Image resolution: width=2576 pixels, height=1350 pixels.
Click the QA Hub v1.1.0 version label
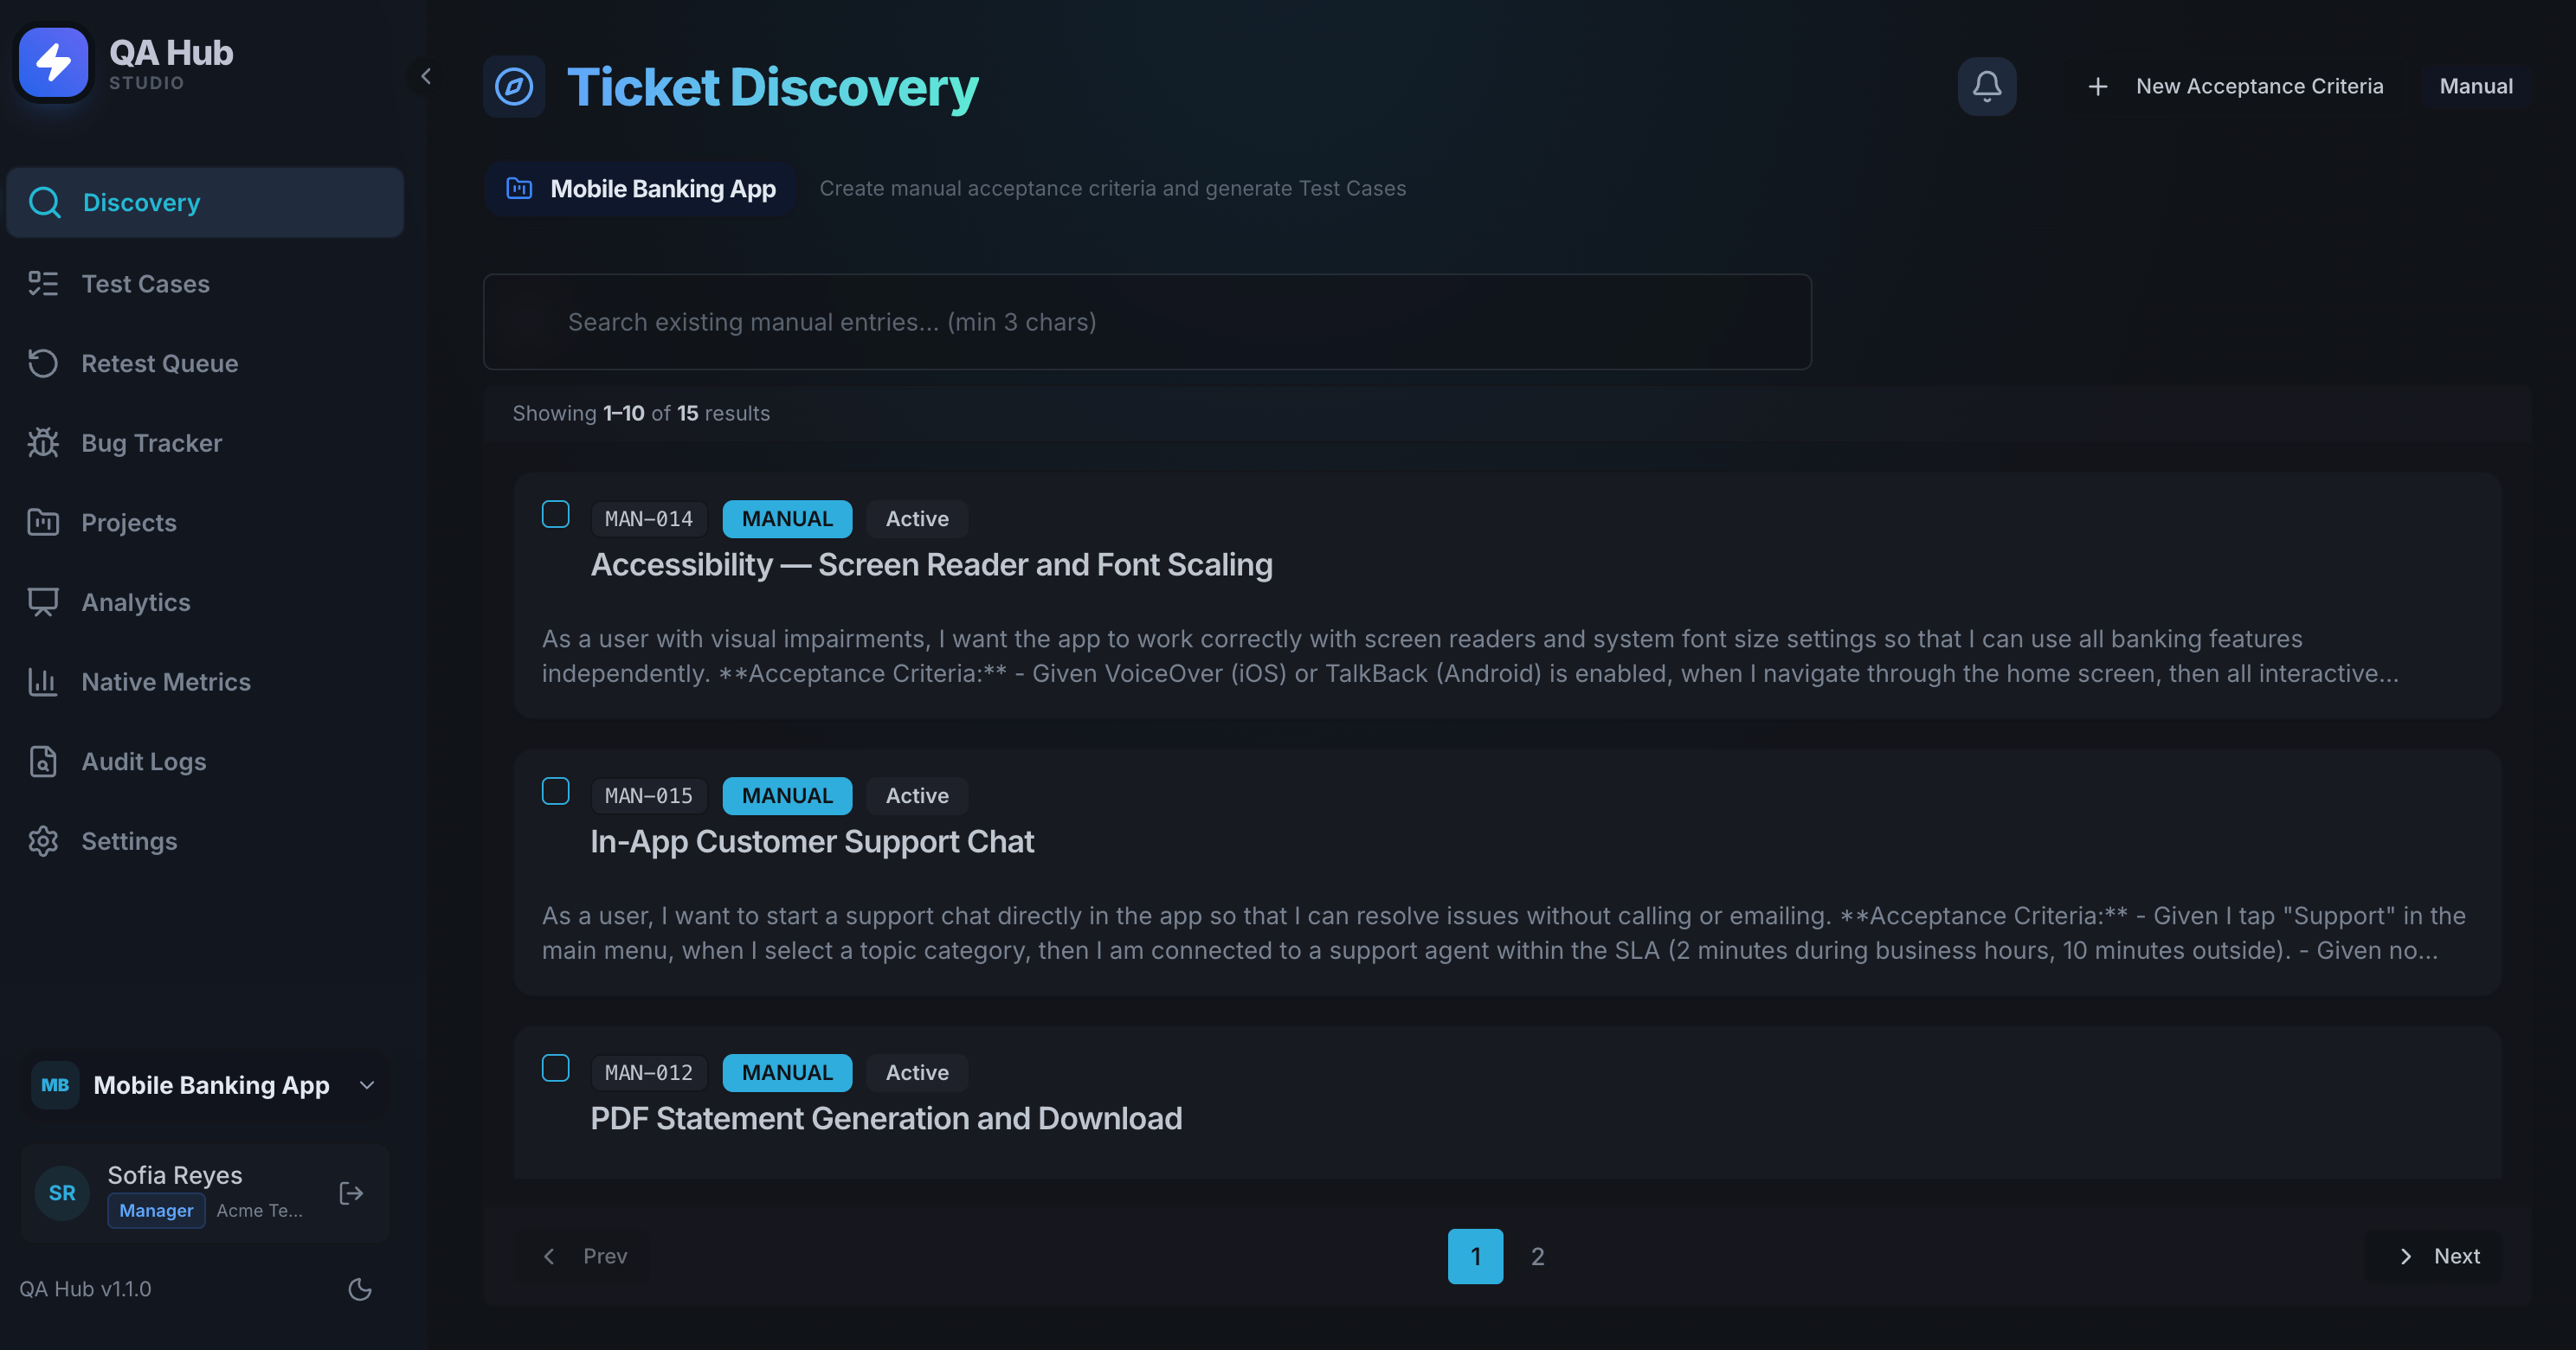86,1289
